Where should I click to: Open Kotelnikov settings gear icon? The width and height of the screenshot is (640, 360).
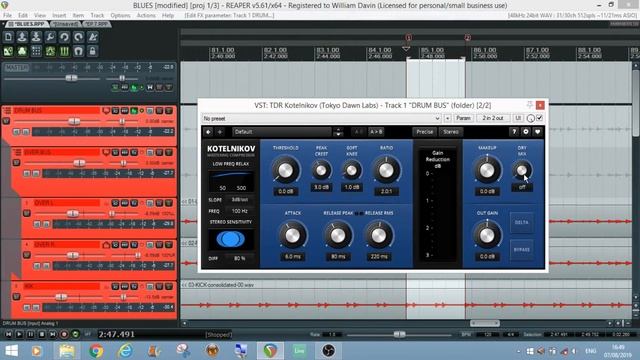526,132
